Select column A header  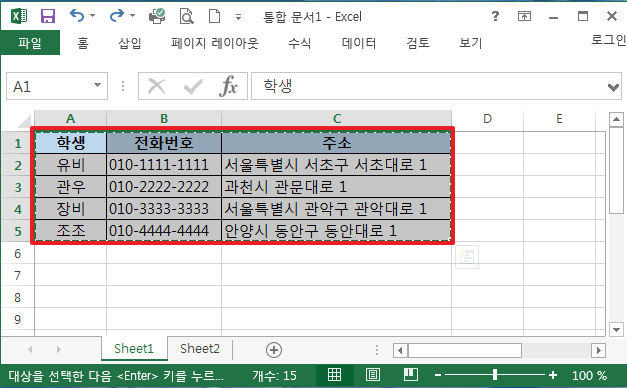[x=70, y=119]
